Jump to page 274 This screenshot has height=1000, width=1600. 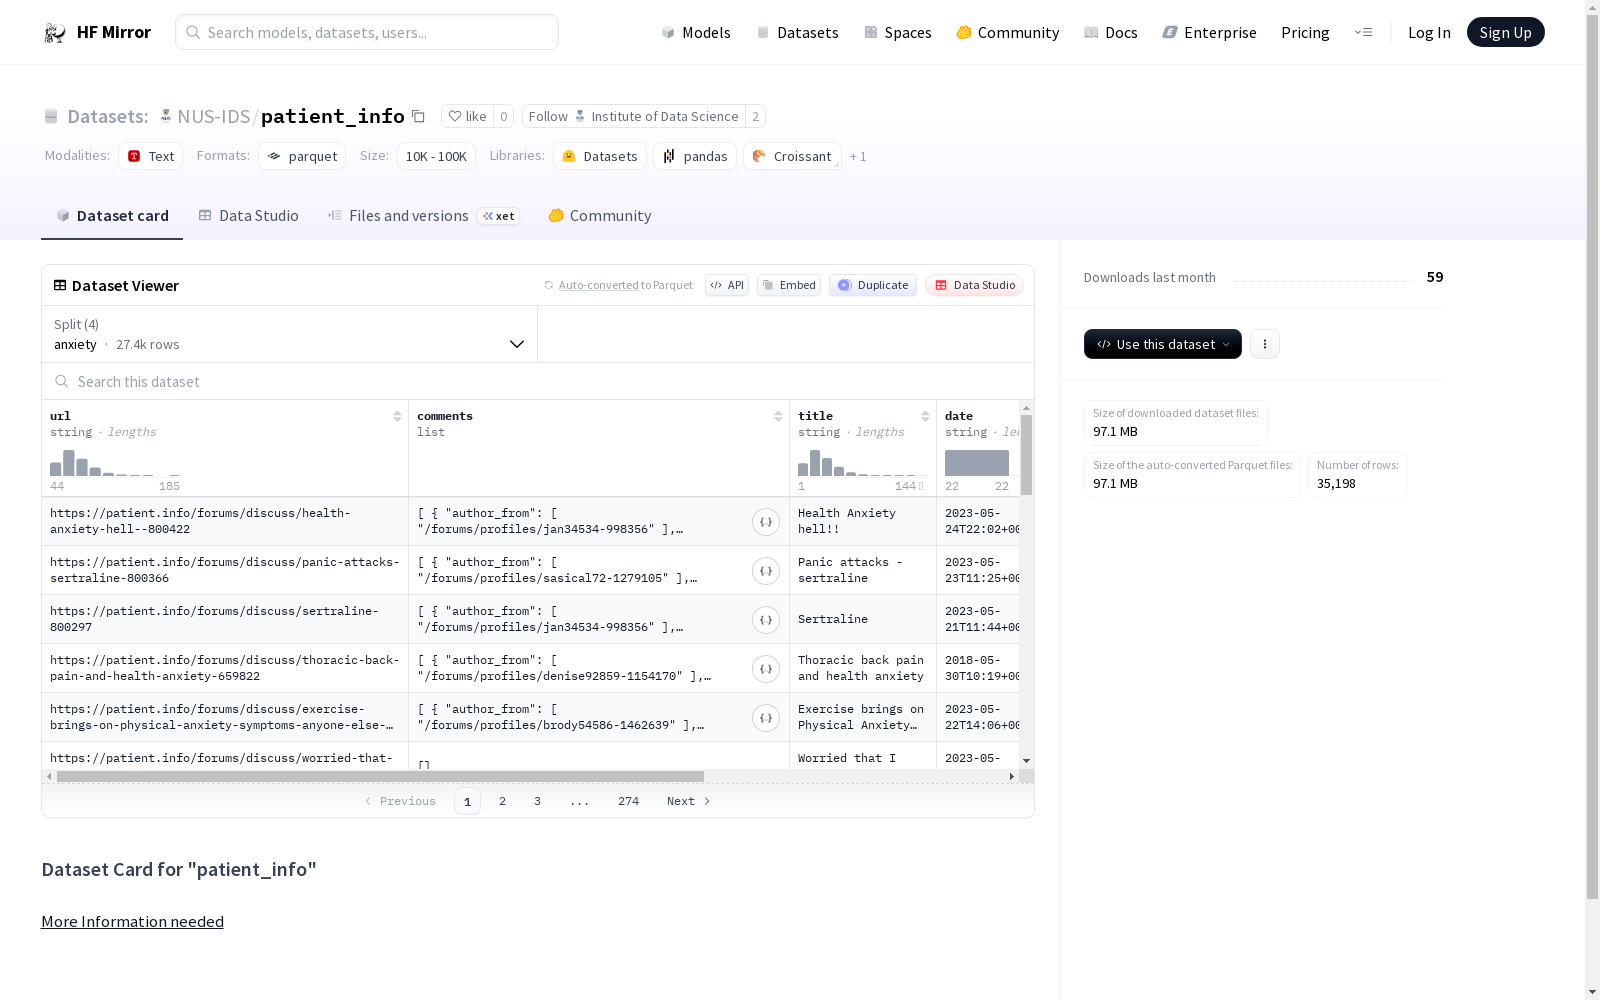[x=628, y=801]
